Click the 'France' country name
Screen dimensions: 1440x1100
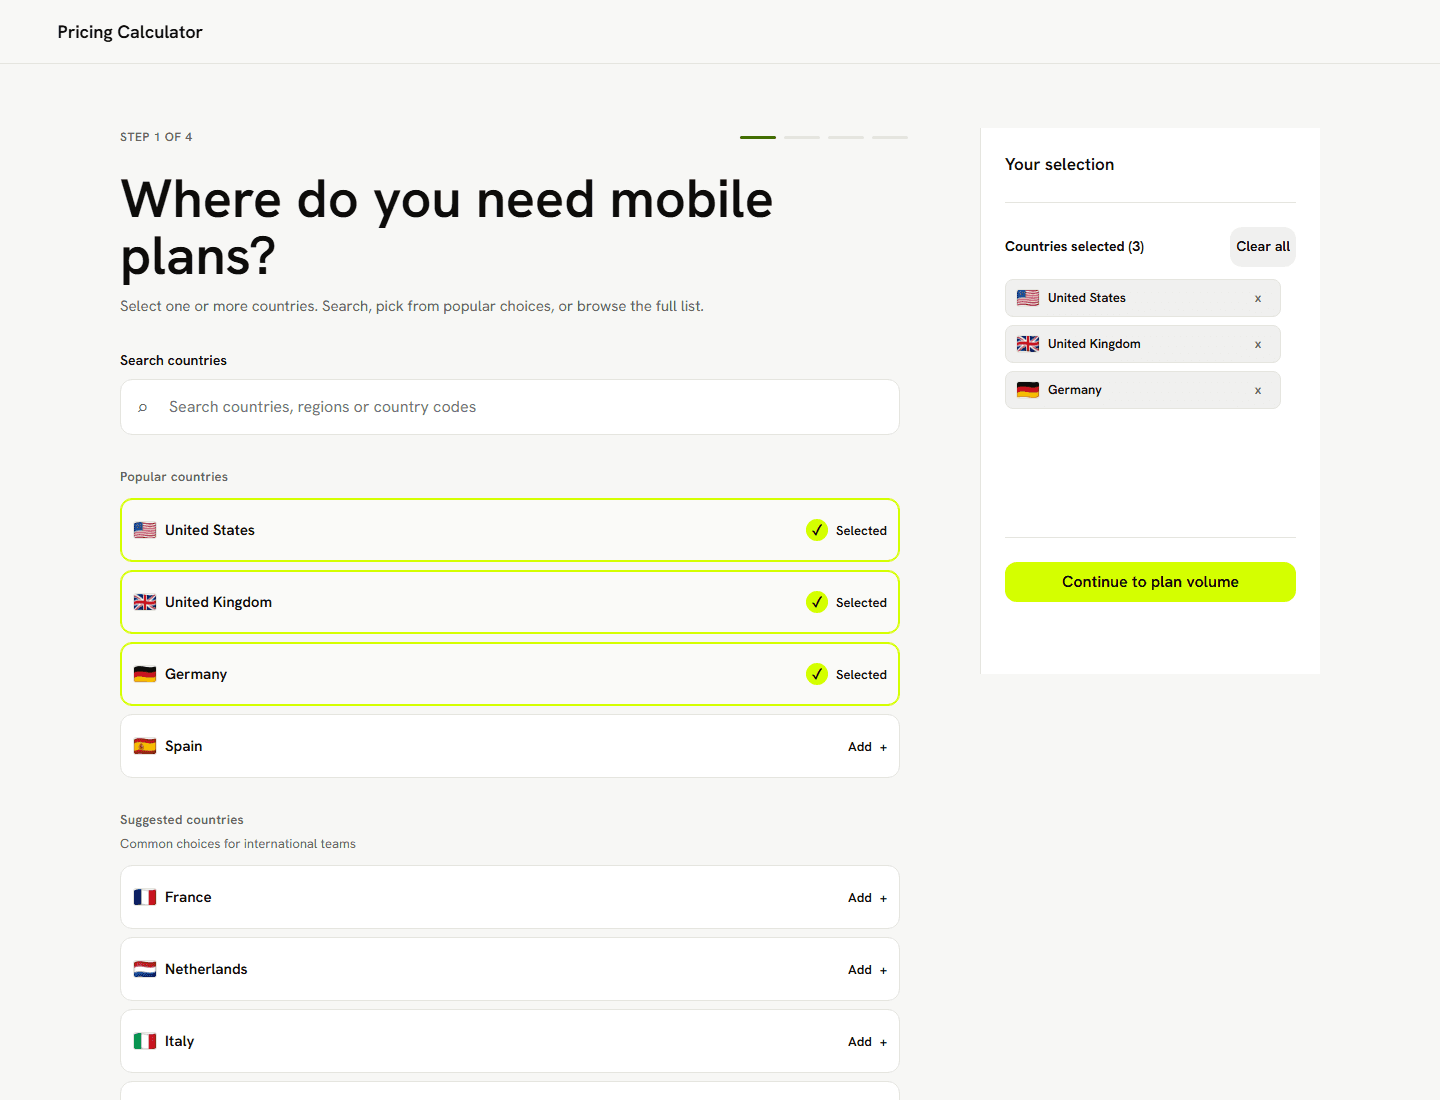[188, 897]
